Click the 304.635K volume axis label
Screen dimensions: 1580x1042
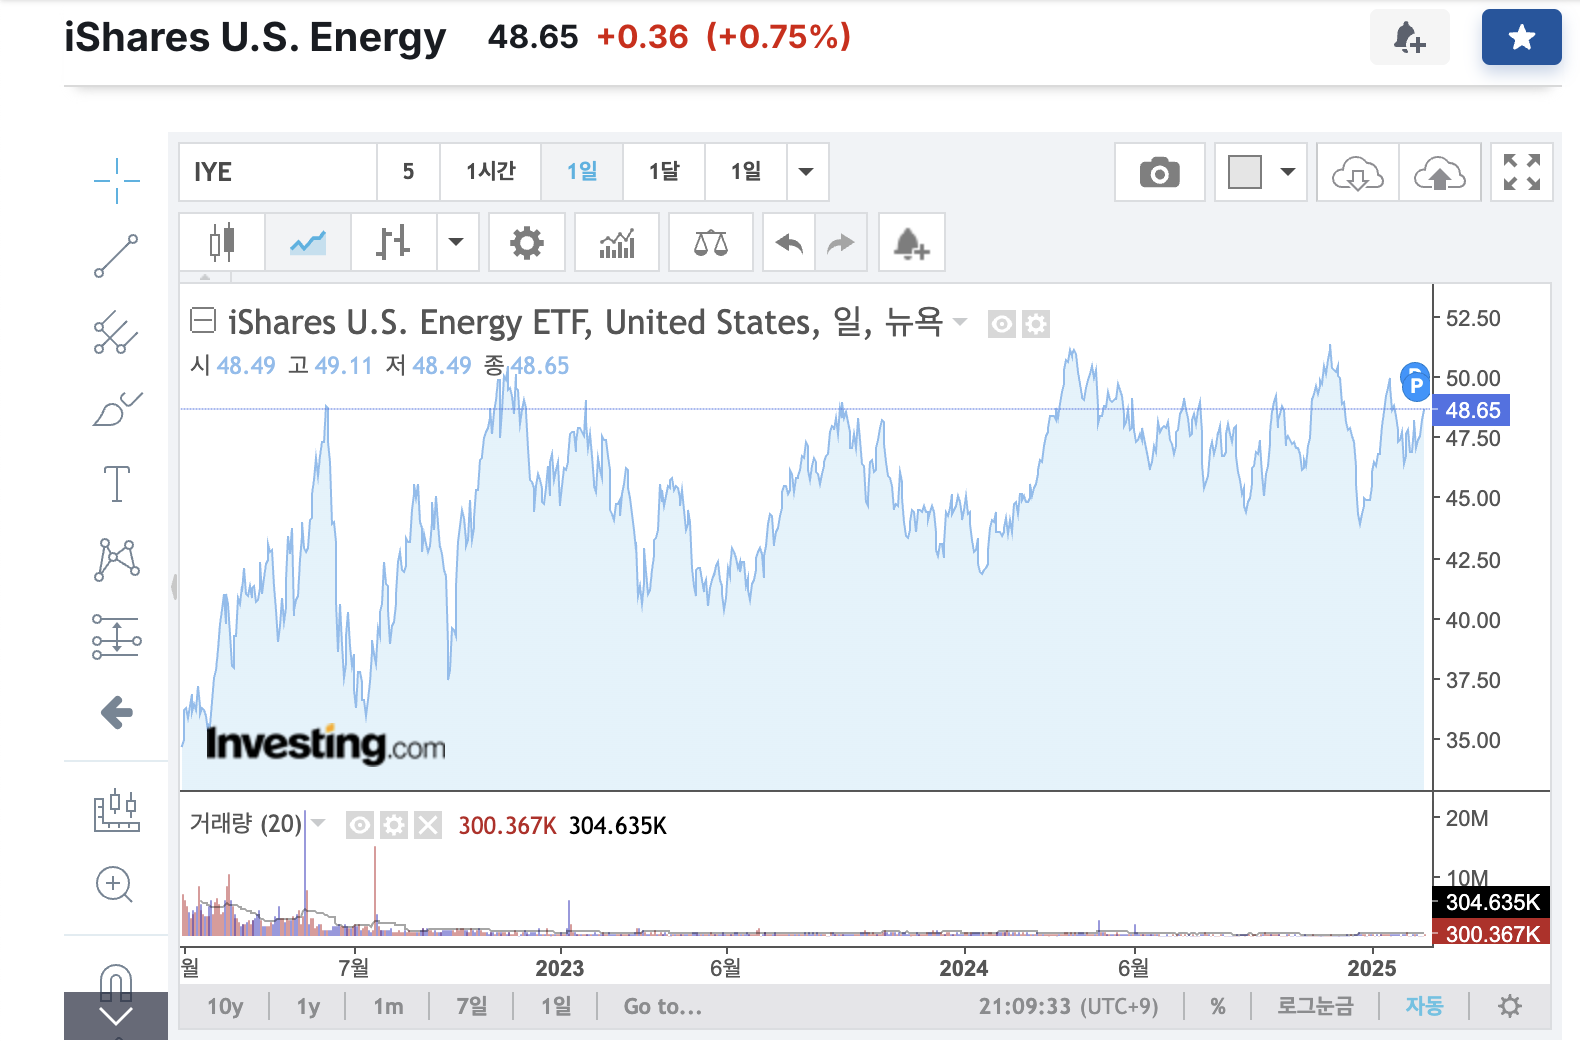tap(1491, 902)
